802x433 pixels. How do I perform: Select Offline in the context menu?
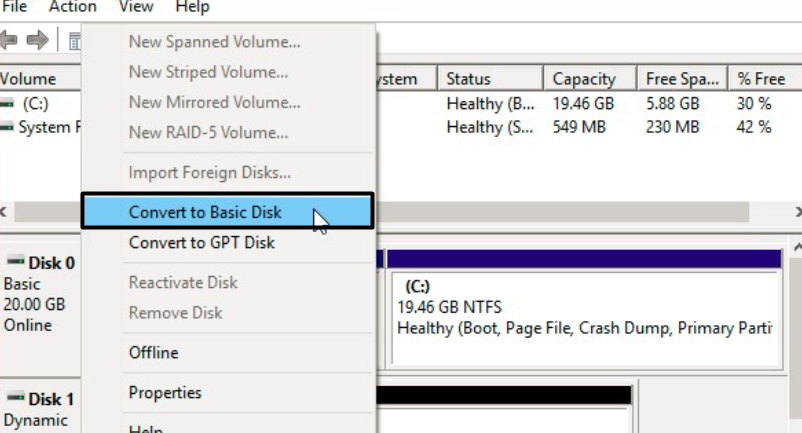point(154,352)
